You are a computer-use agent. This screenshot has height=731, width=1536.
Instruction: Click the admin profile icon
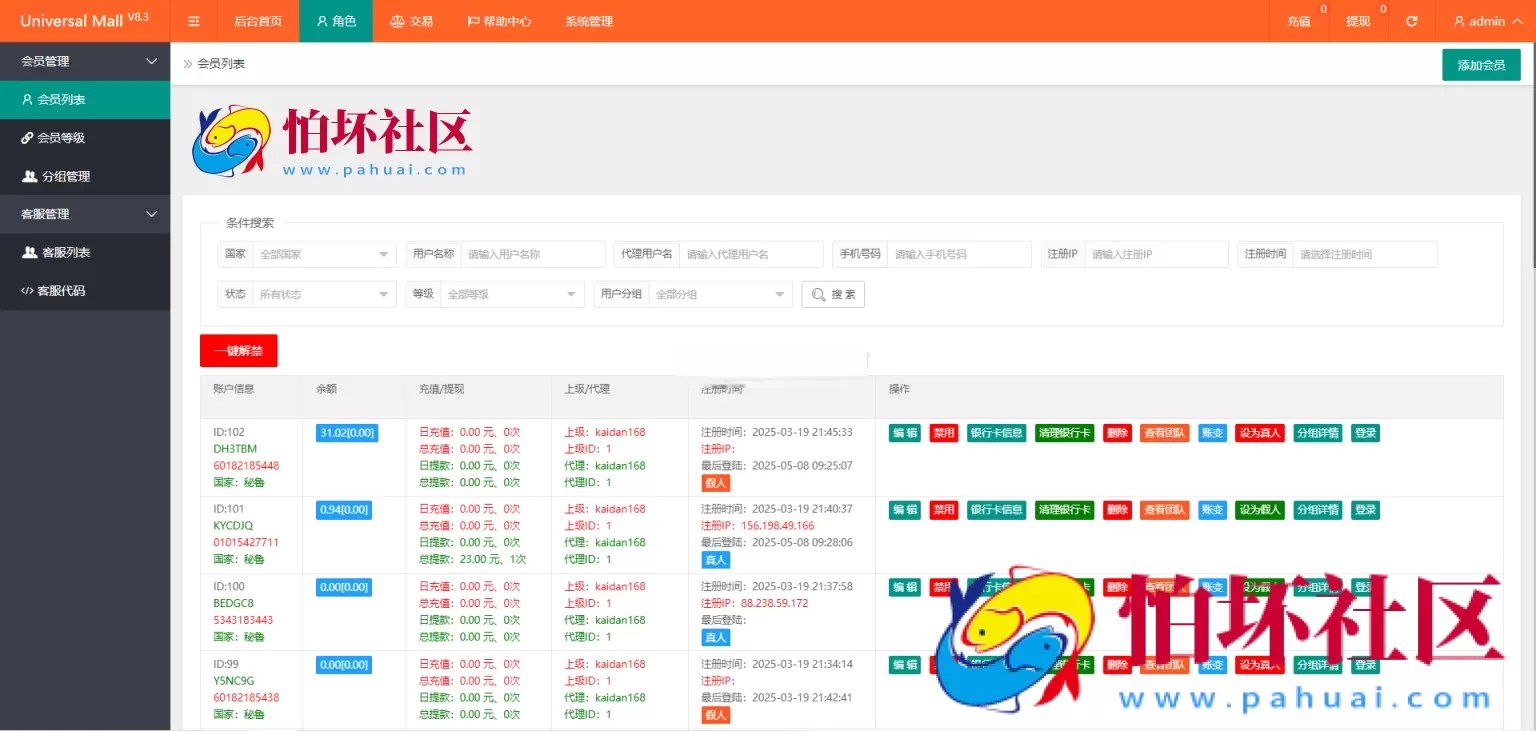point(1457,20)
